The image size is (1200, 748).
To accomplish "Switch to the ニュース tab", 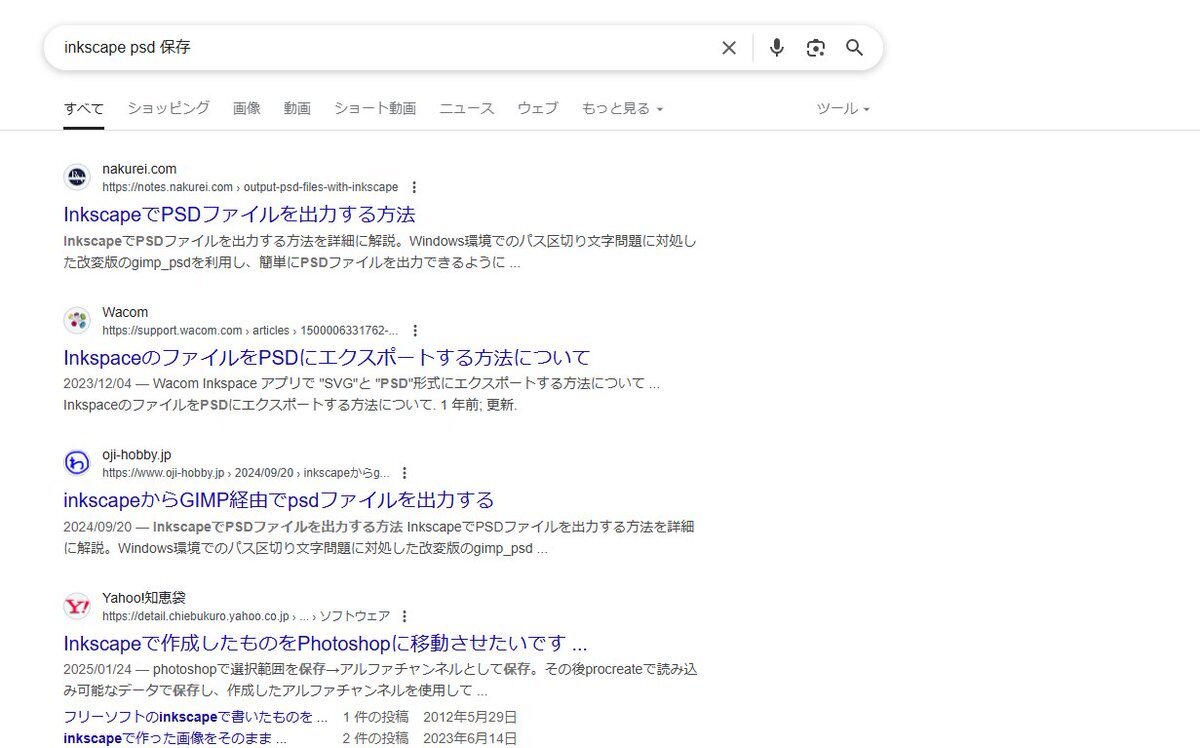I will pos(467,108).
